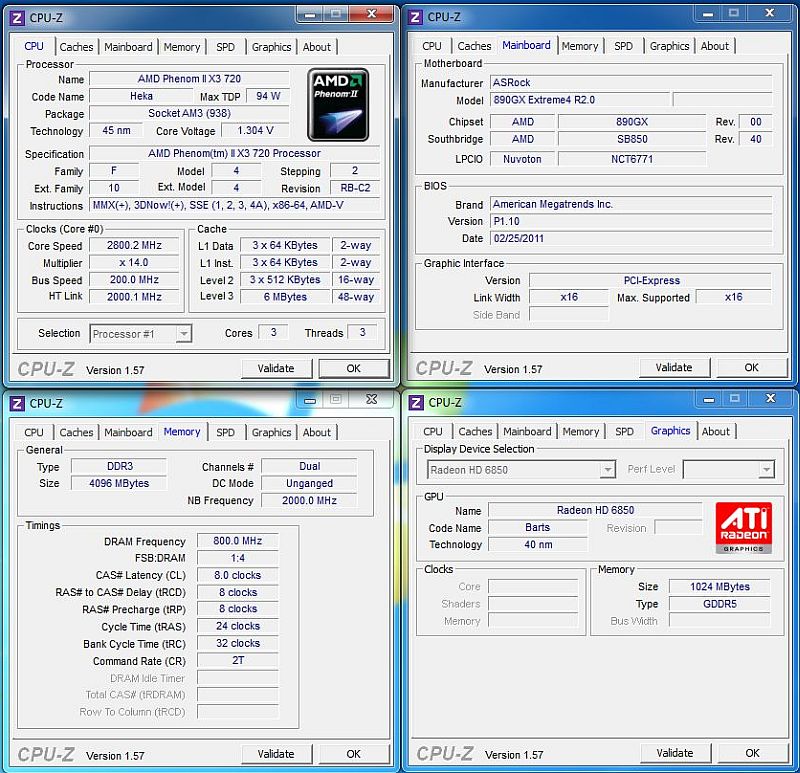Switch to Mainboard tab in the CPU window
Viewport: 800px width, 773px height.
(128, 47)
